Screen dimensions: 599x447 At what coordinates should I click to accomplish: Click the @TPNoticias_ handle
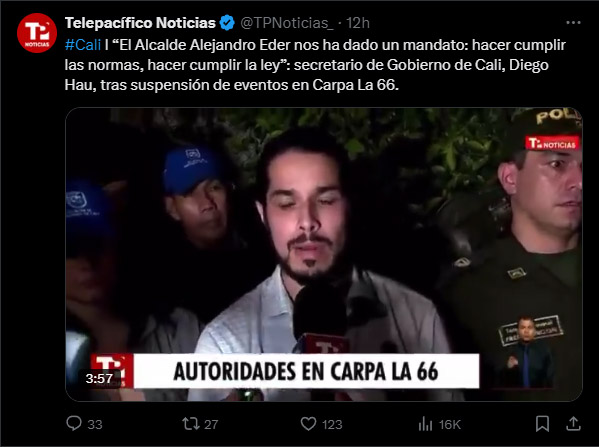coord(287,23)
